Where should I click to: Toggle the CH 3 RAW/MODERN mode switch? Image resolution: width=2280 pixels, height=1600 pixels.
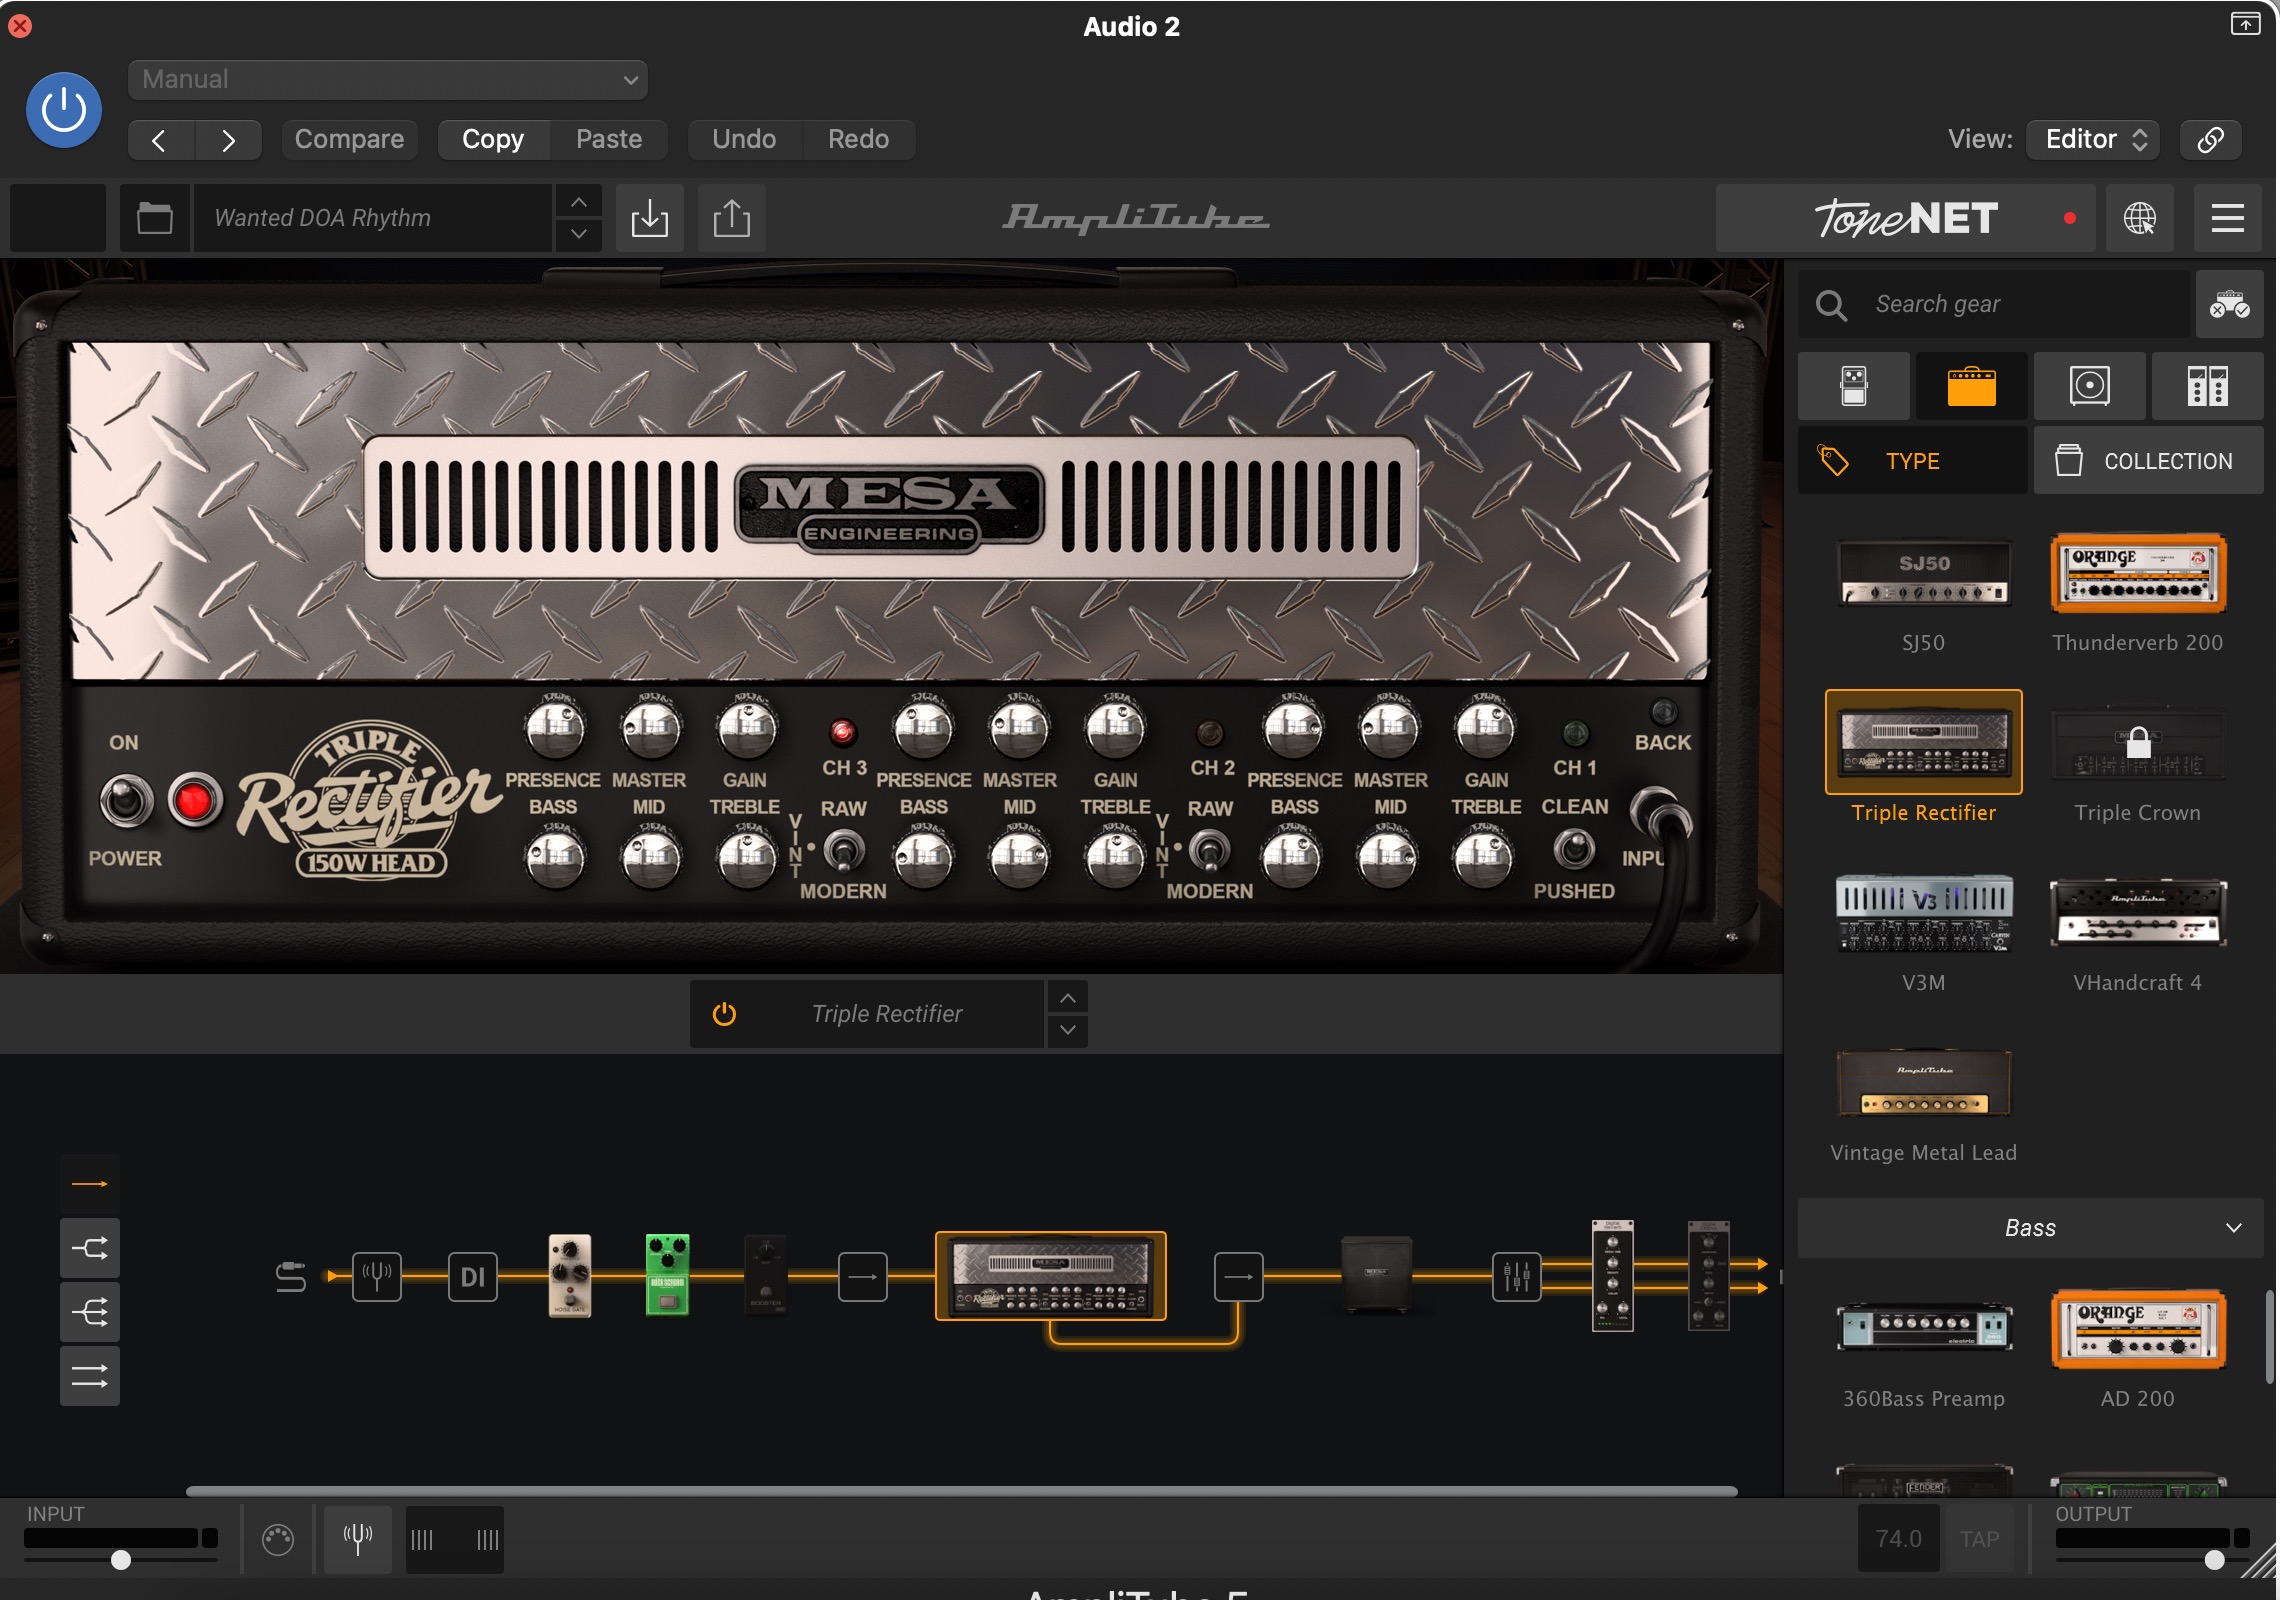845,852
